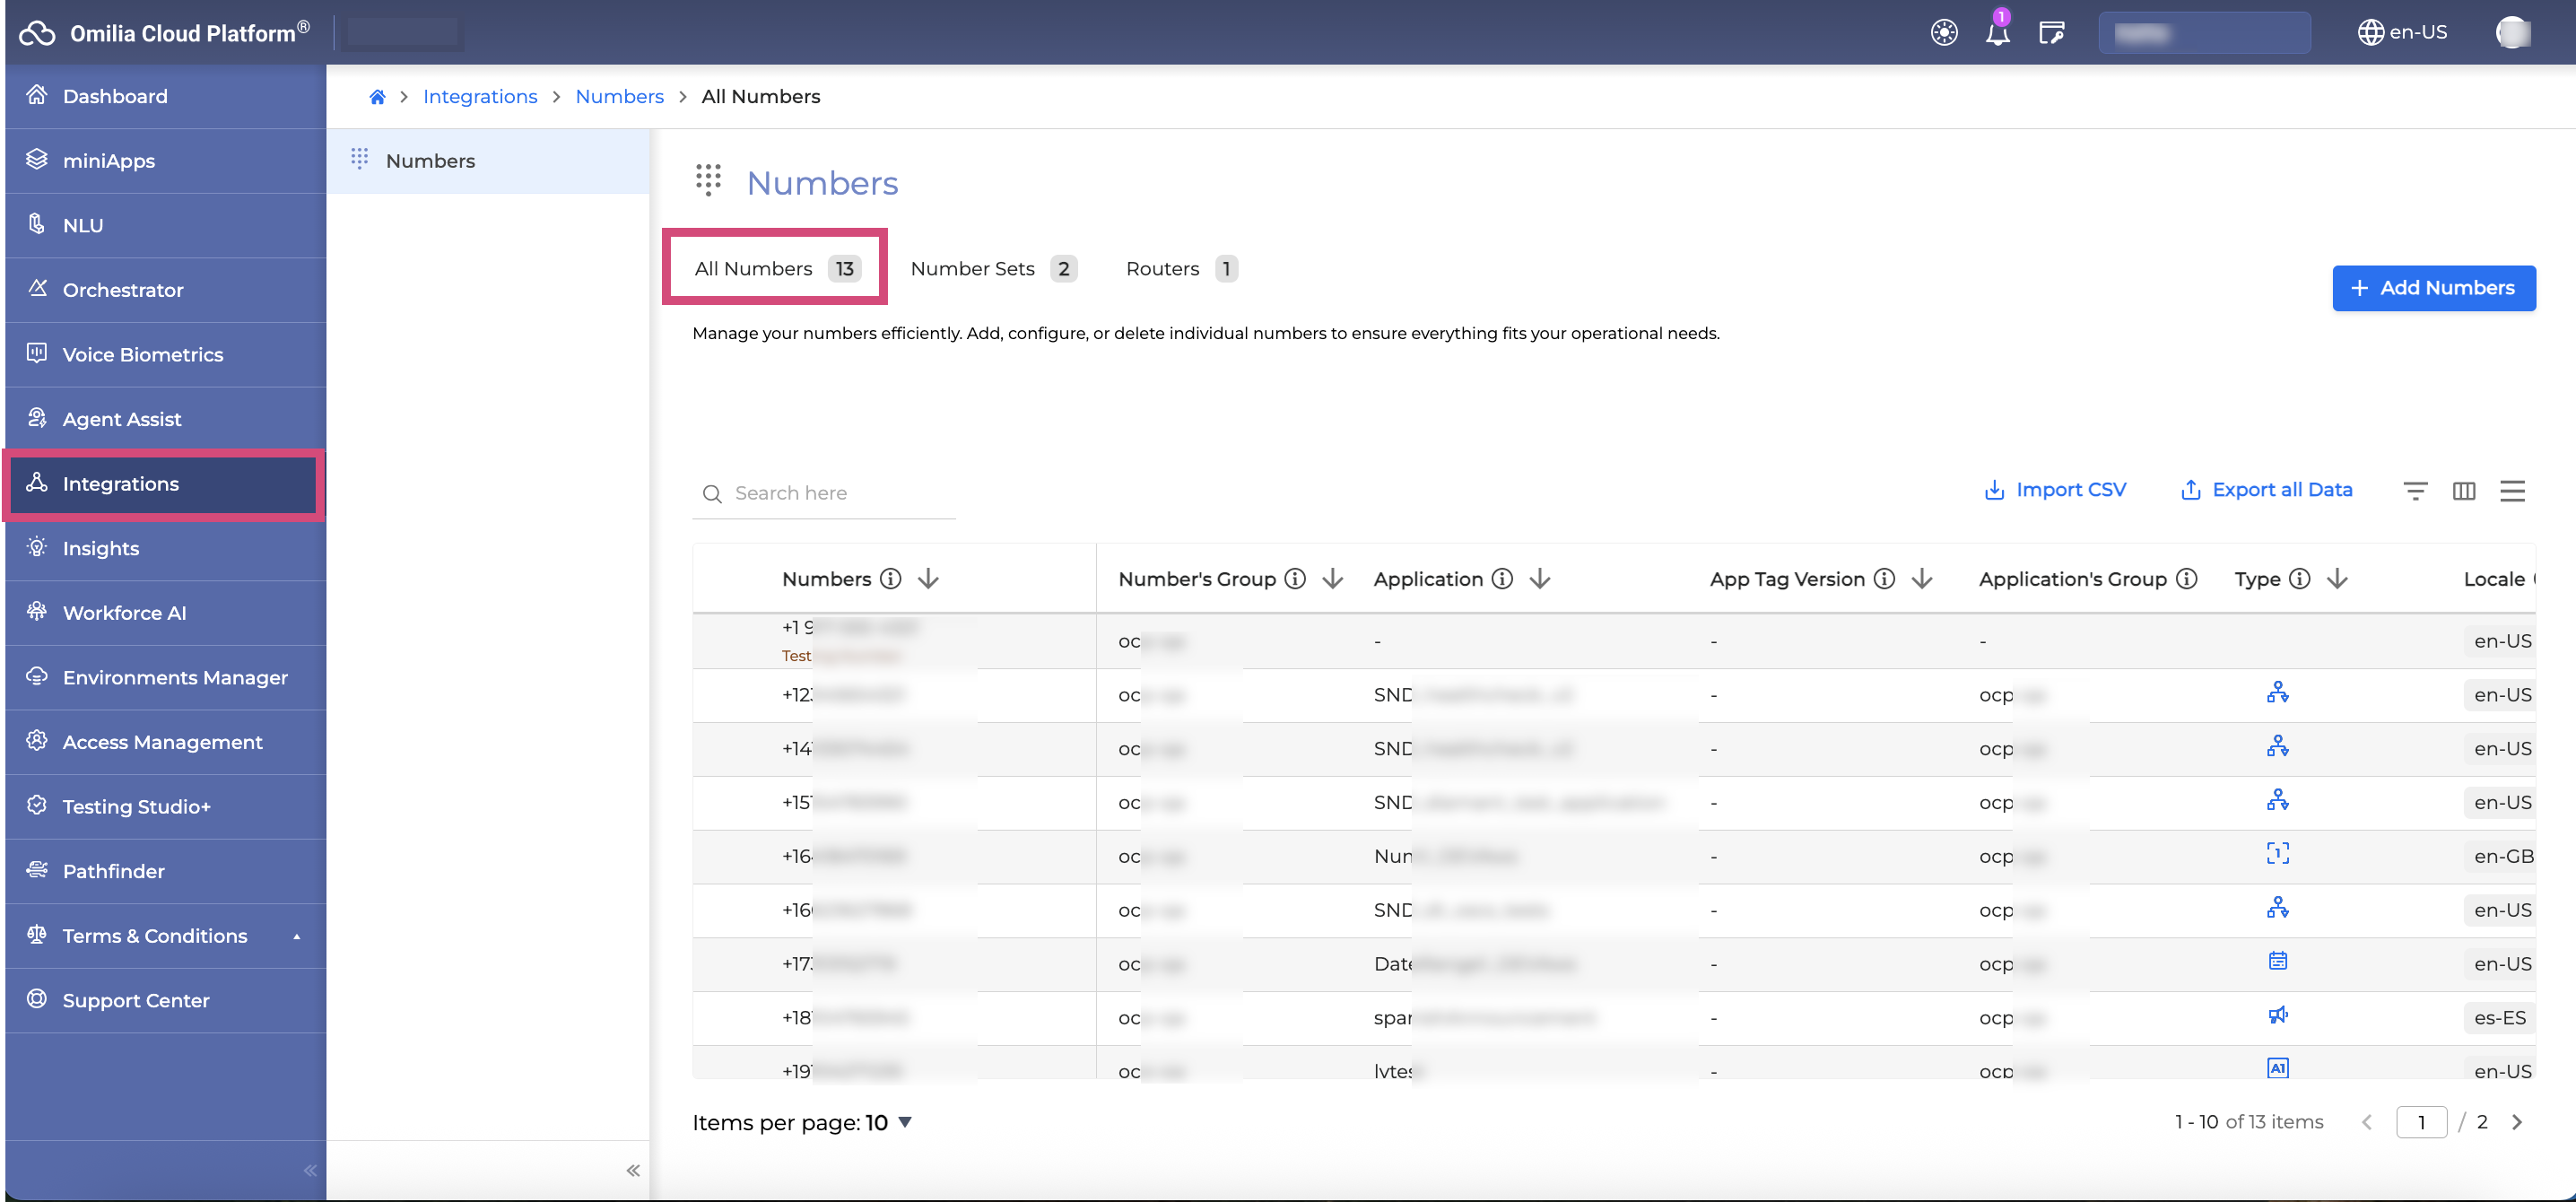Open the filter icon above the table

coord(2415,490)
